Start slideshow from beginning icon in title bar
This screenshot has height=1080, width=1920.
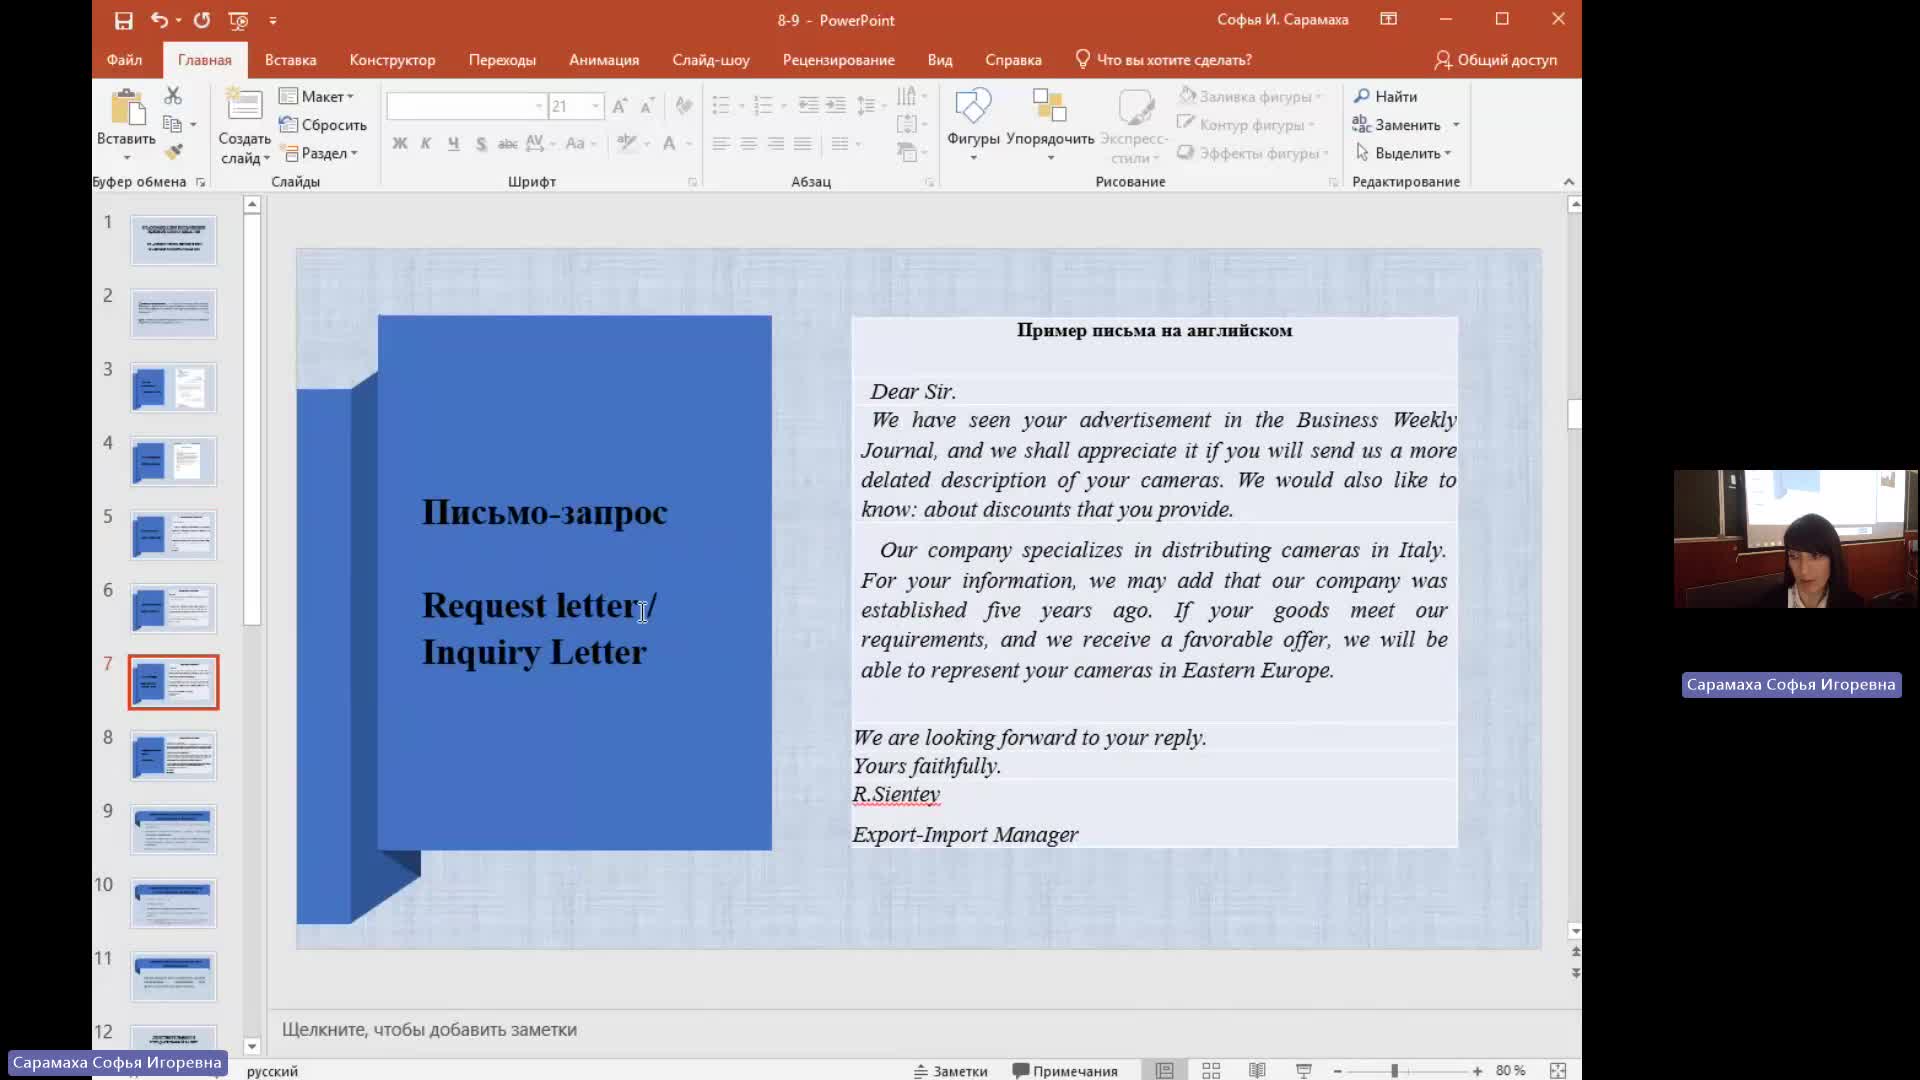pos(238,20)
